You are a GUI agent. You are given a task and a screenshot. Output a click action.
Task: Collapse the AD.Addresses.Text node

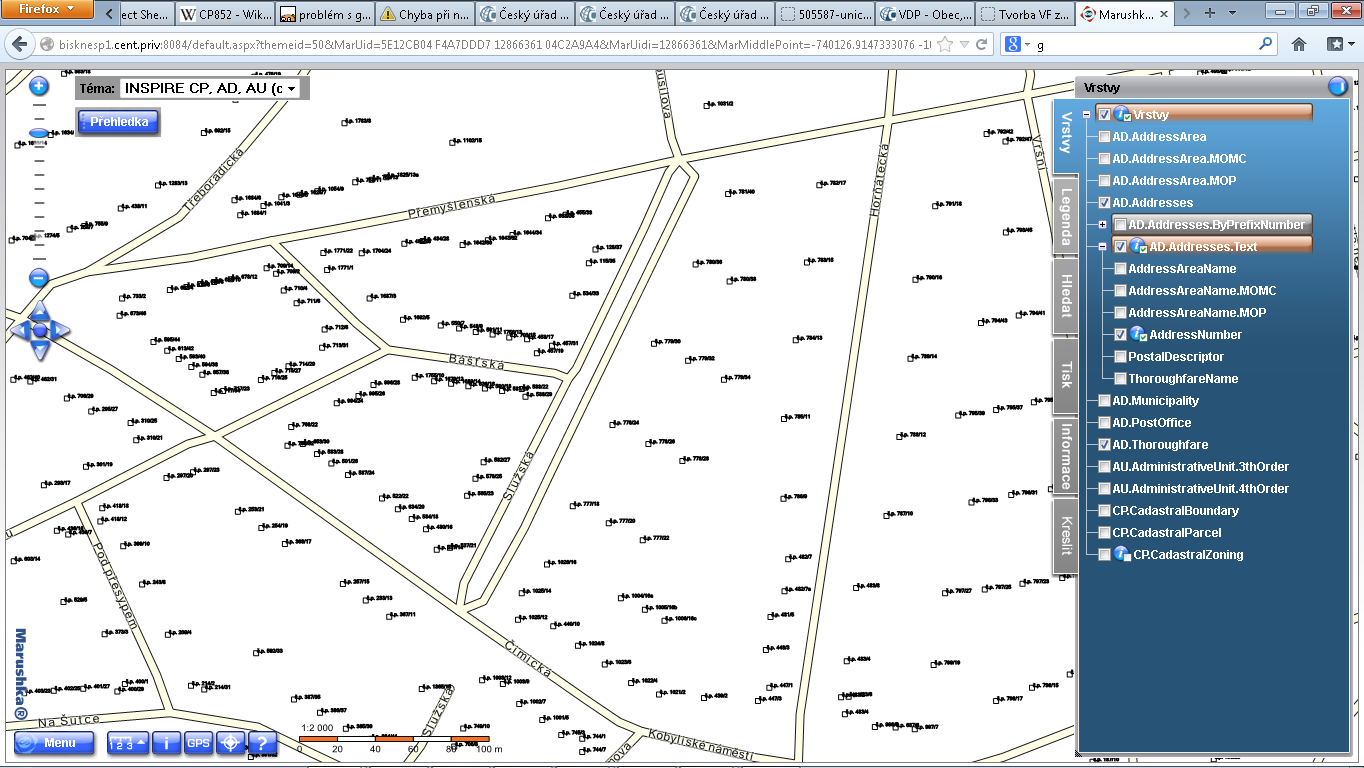click(1102, 247)
